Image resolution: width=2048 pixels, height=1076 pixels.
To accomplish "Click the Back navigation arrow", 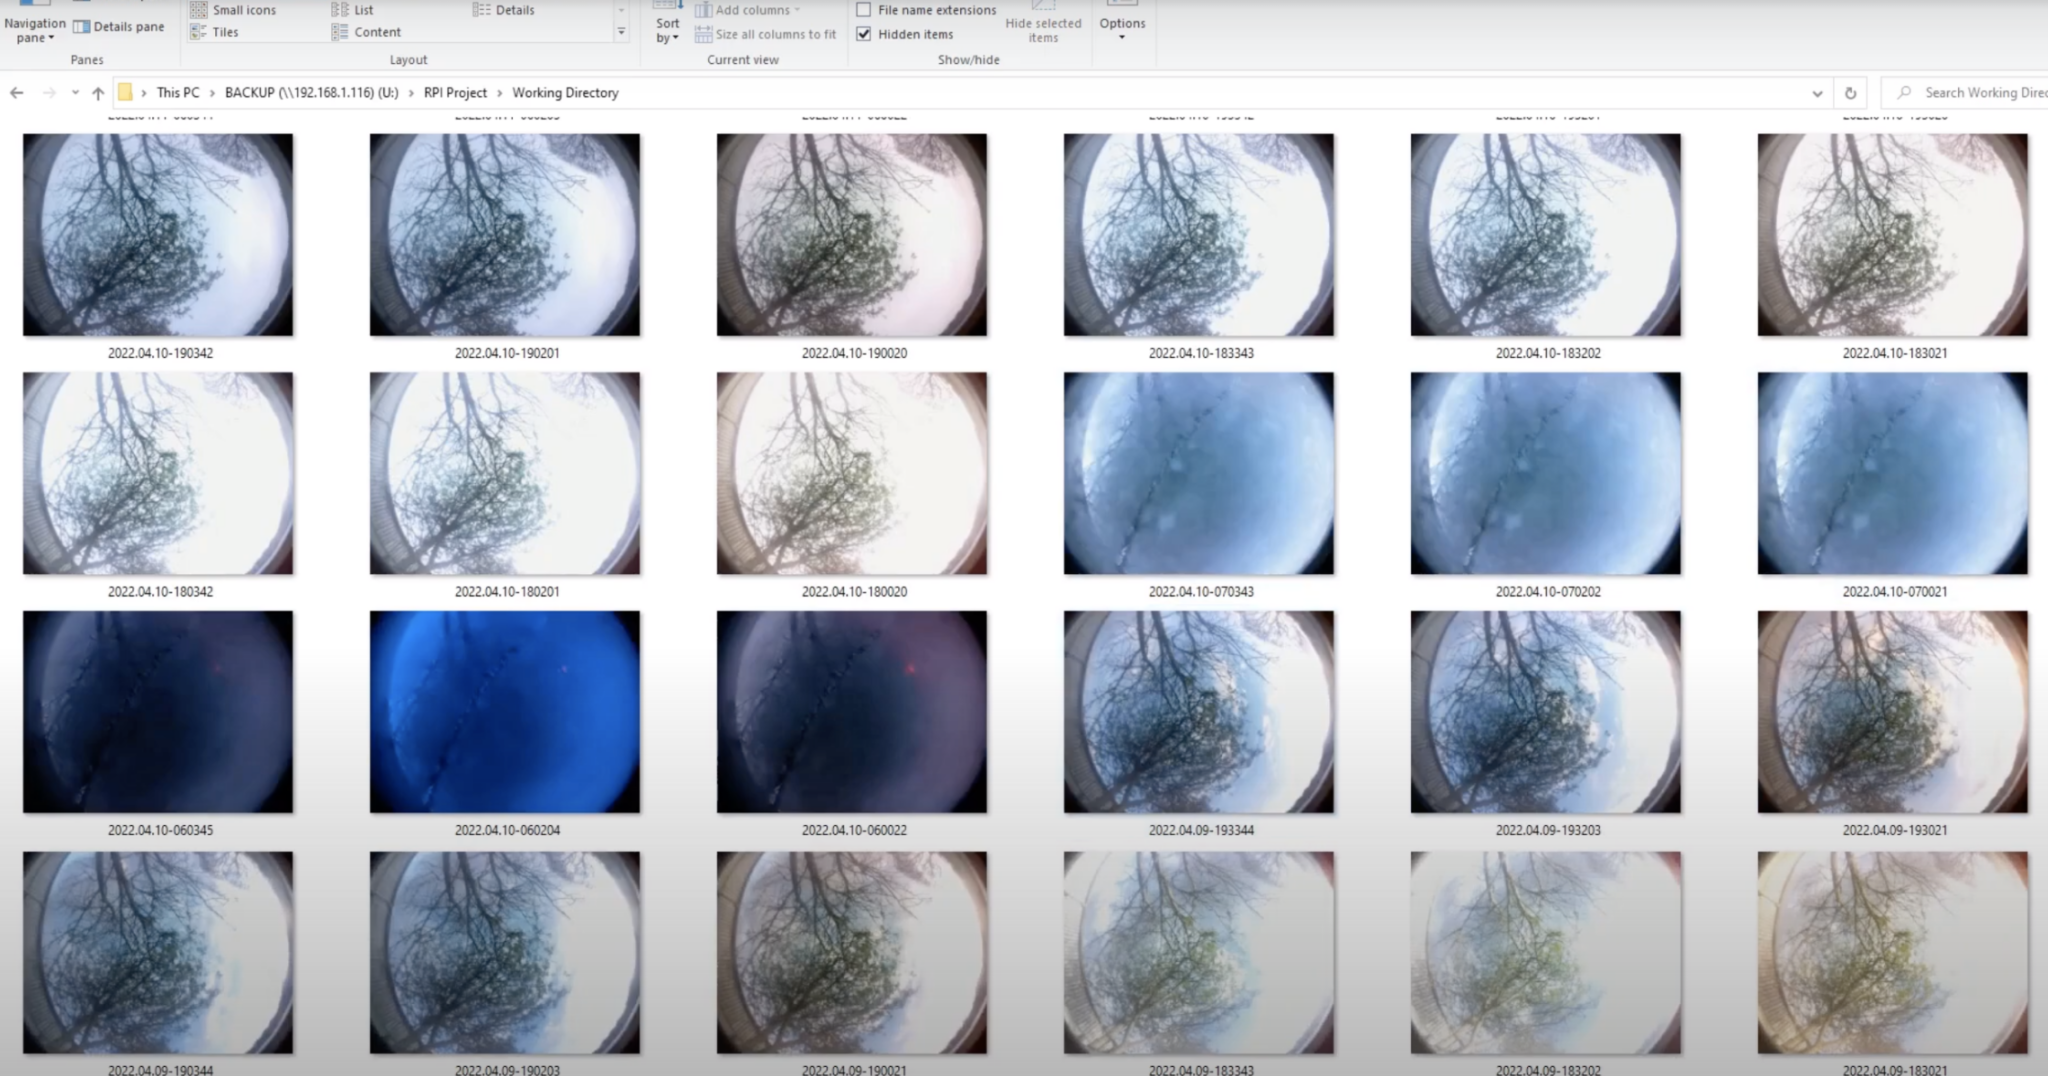I will (x=17, y=93).
